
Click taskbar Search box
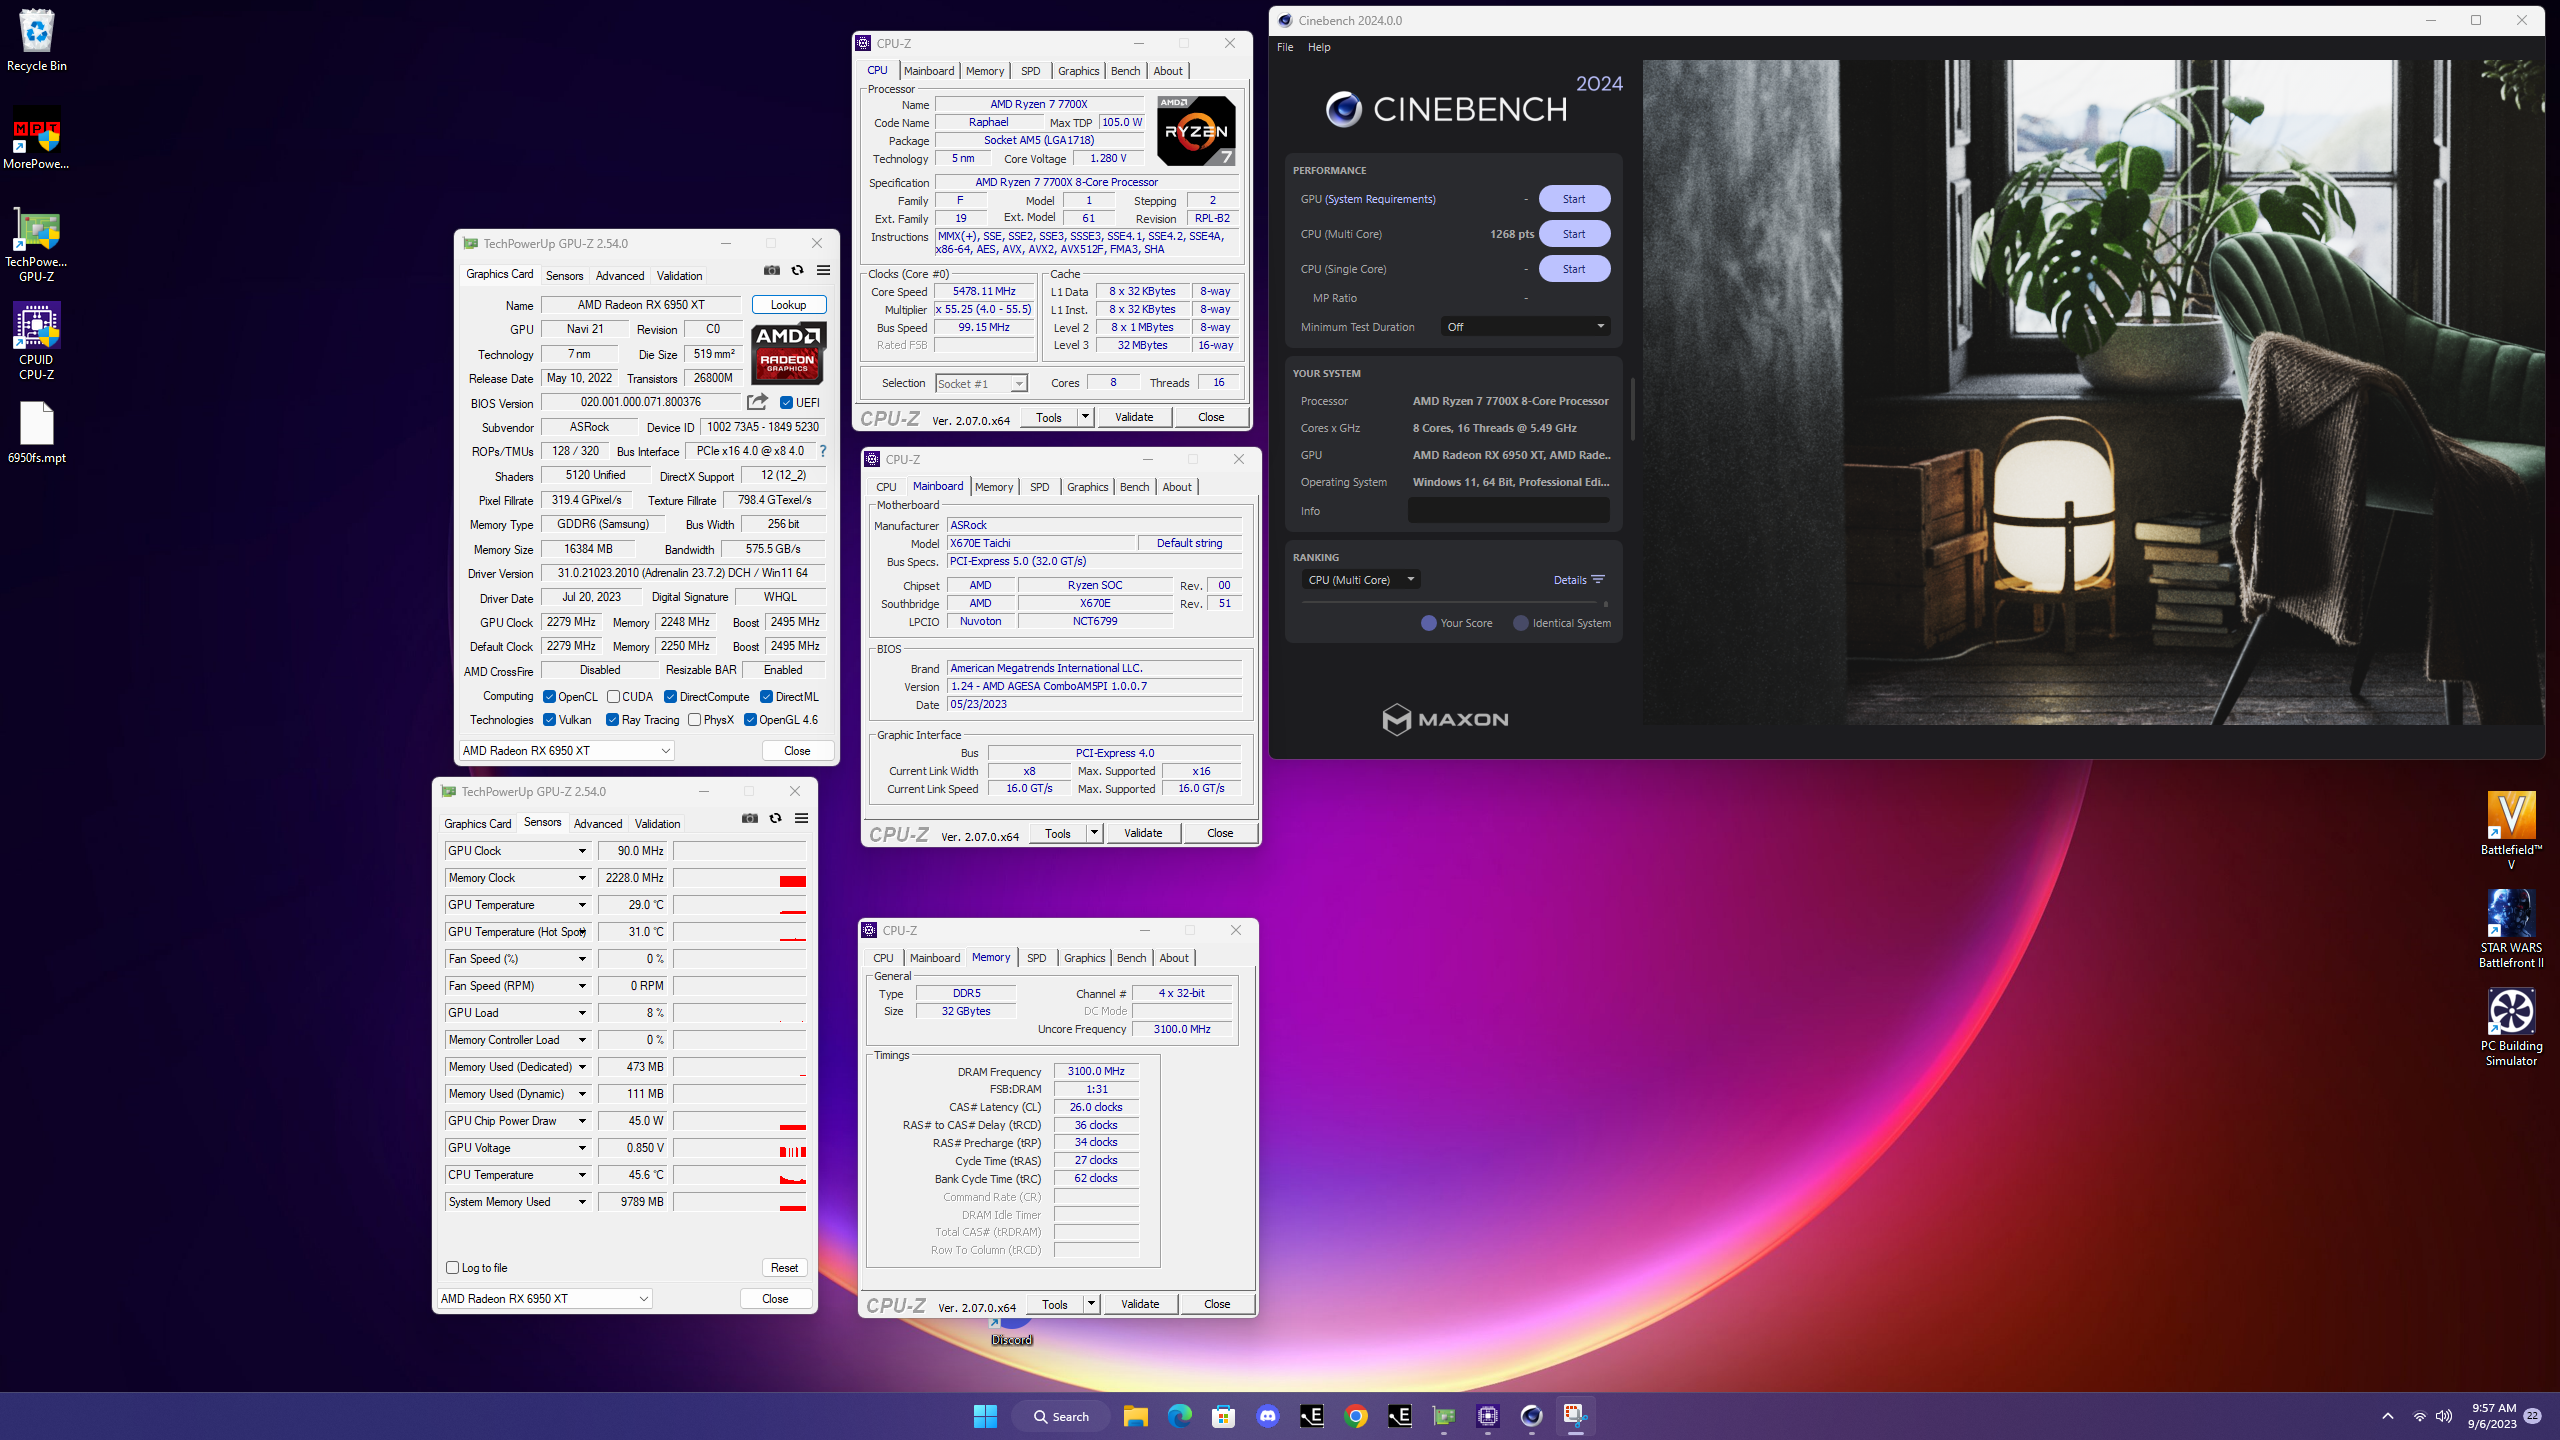click(1061, 1416)
